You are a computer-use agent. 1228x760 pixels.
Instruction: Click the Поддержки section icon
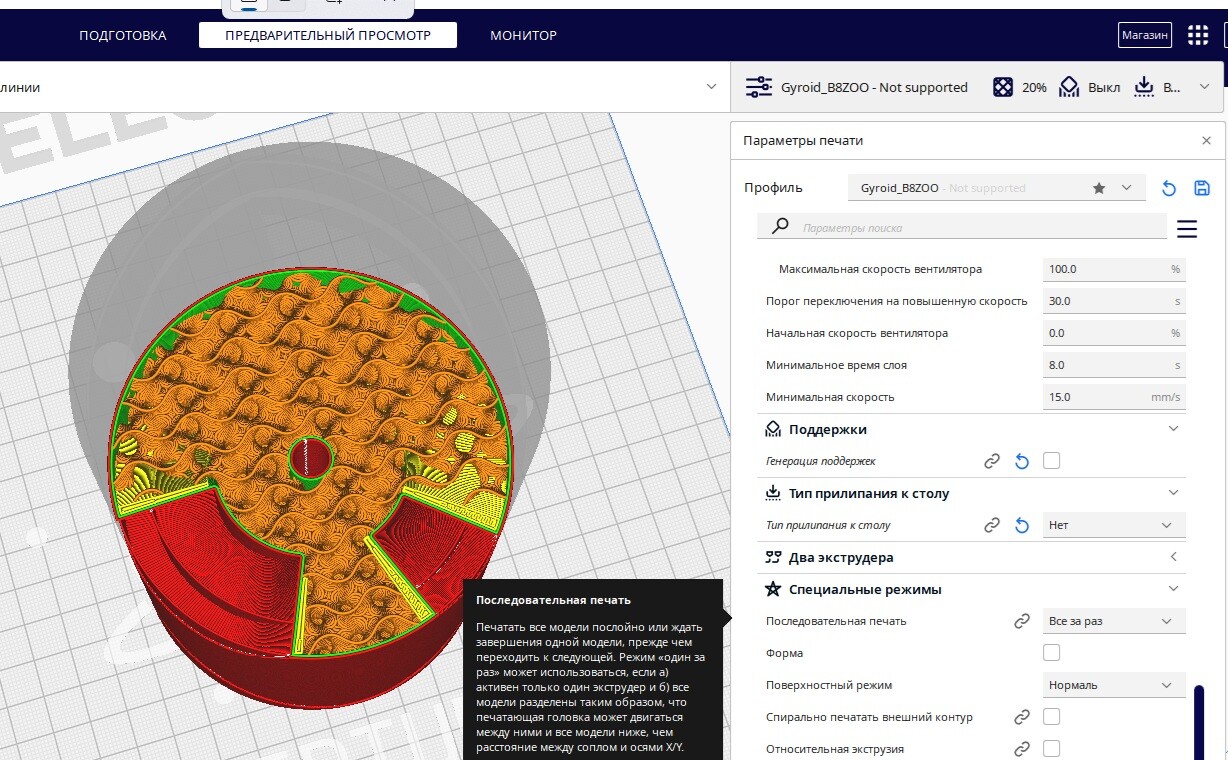point(773,429)
